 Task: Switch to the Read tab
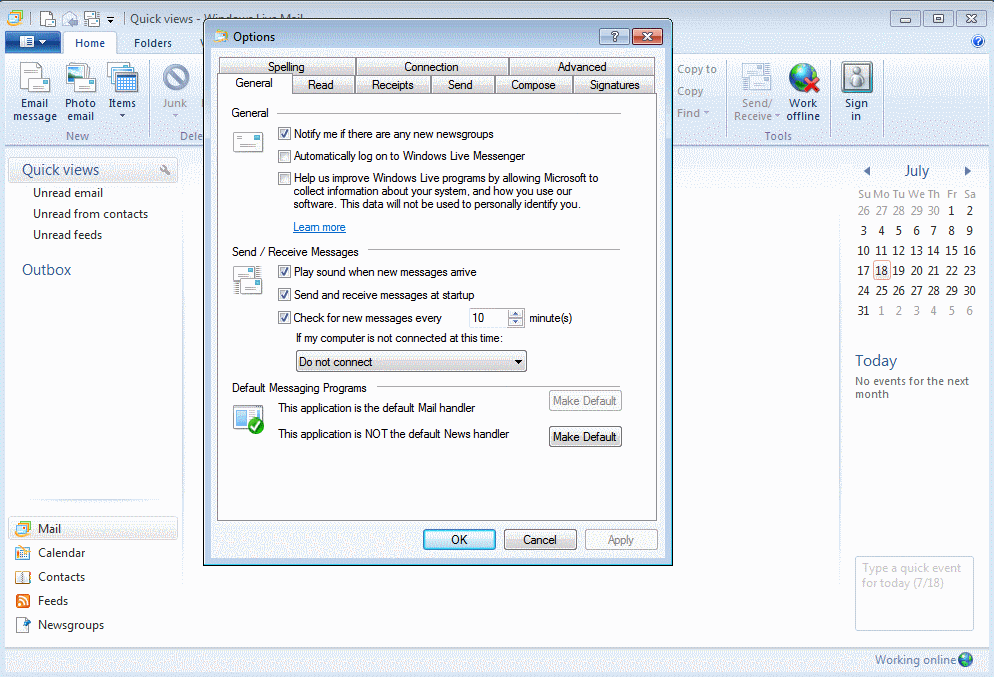[x=321, y=85]
